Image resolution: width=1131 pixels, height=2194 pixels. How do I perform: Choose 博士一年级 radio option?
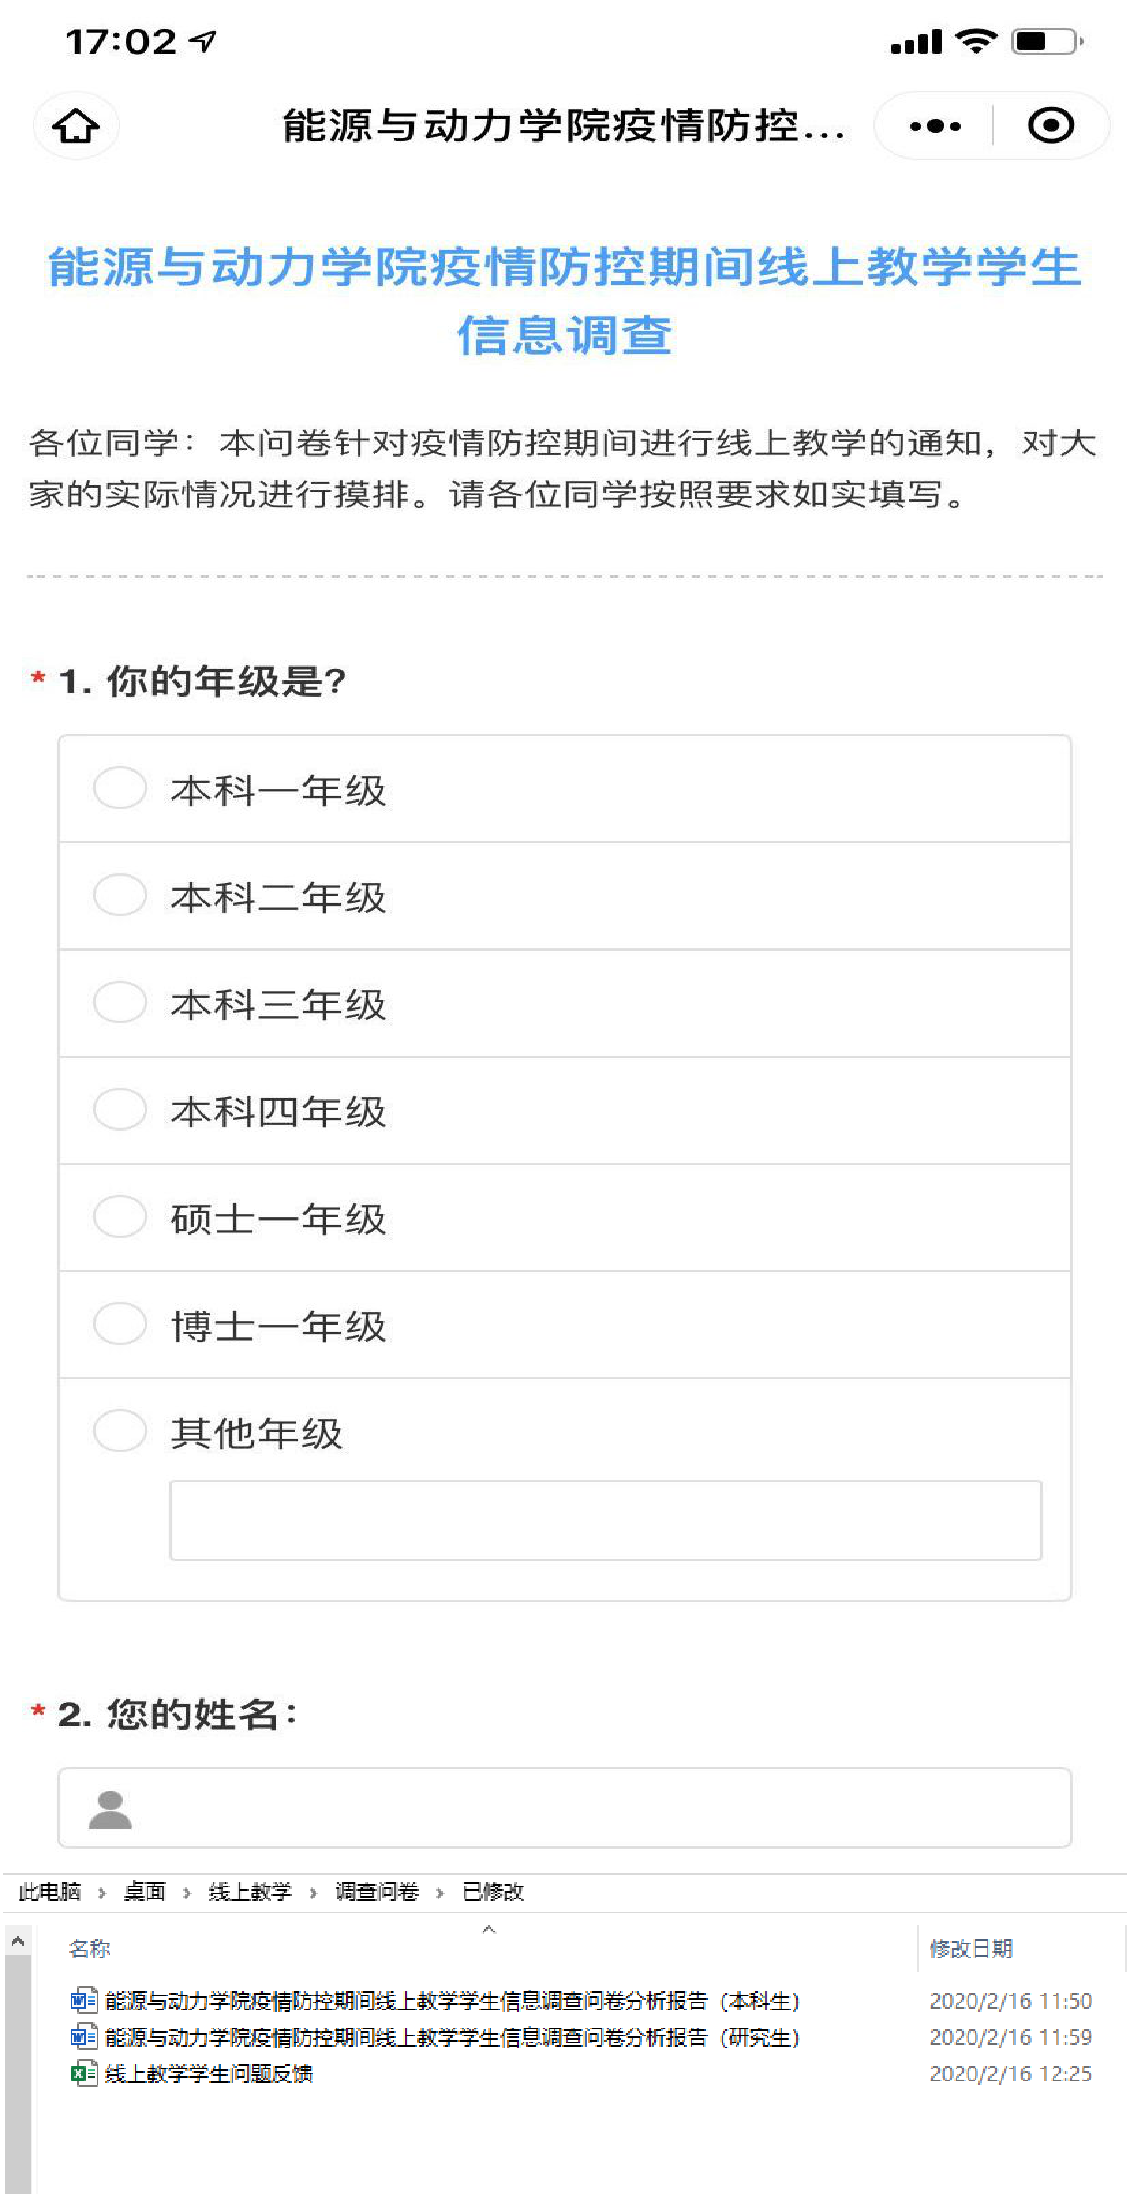(120, 1324)
